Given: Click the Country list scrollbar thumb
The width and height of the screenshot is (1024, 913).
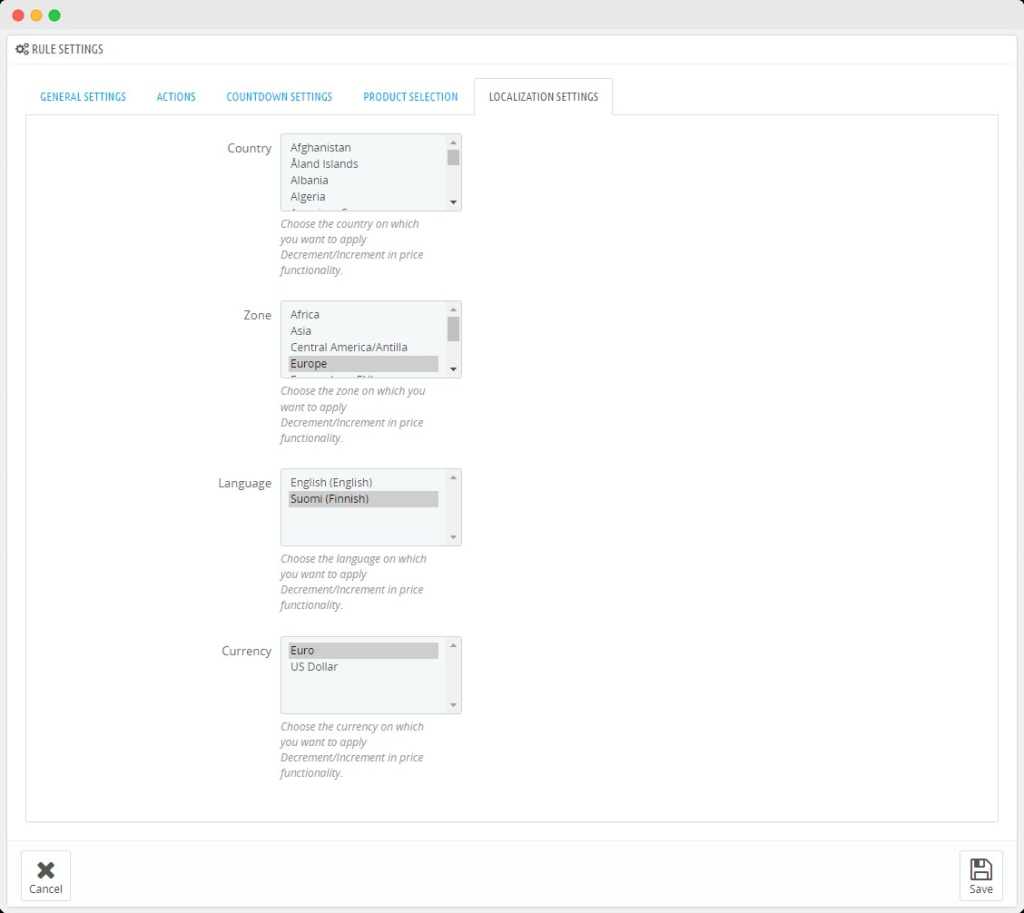Looking at the screenshot, I should click(x=453, y=157).
